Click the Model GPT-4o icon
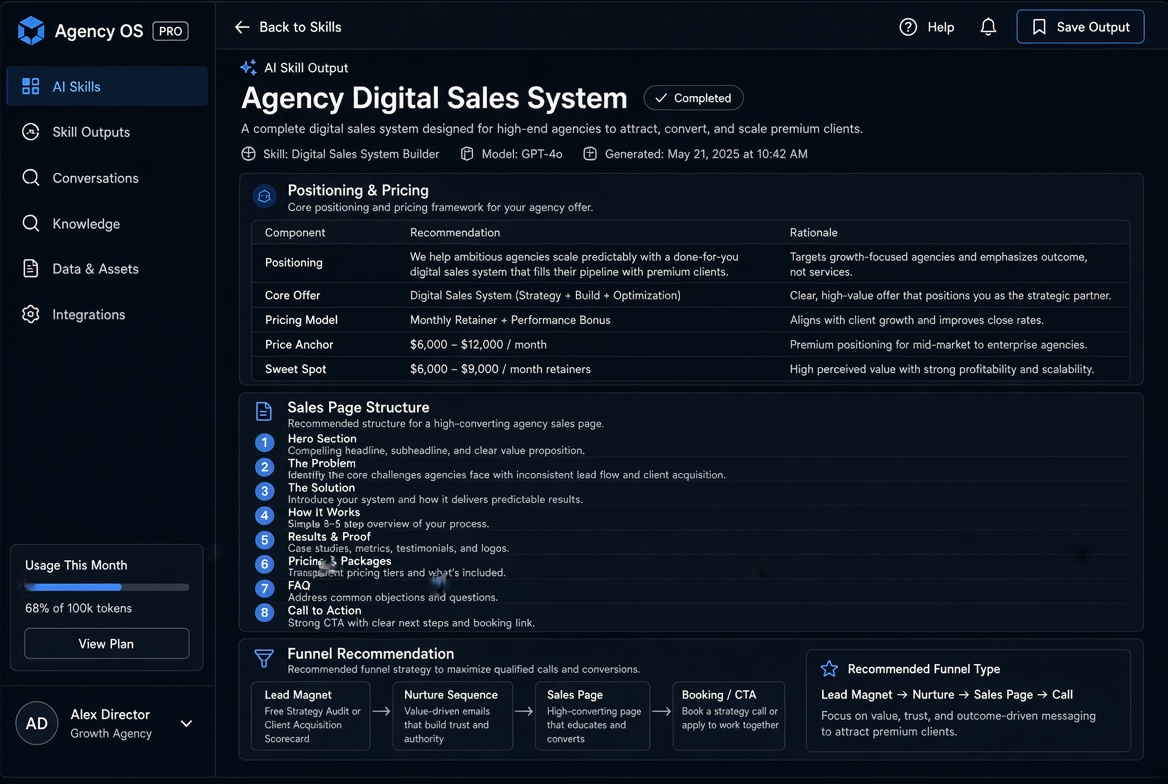1168x784 pixels. pyautogui.click(x=467, y=154)
